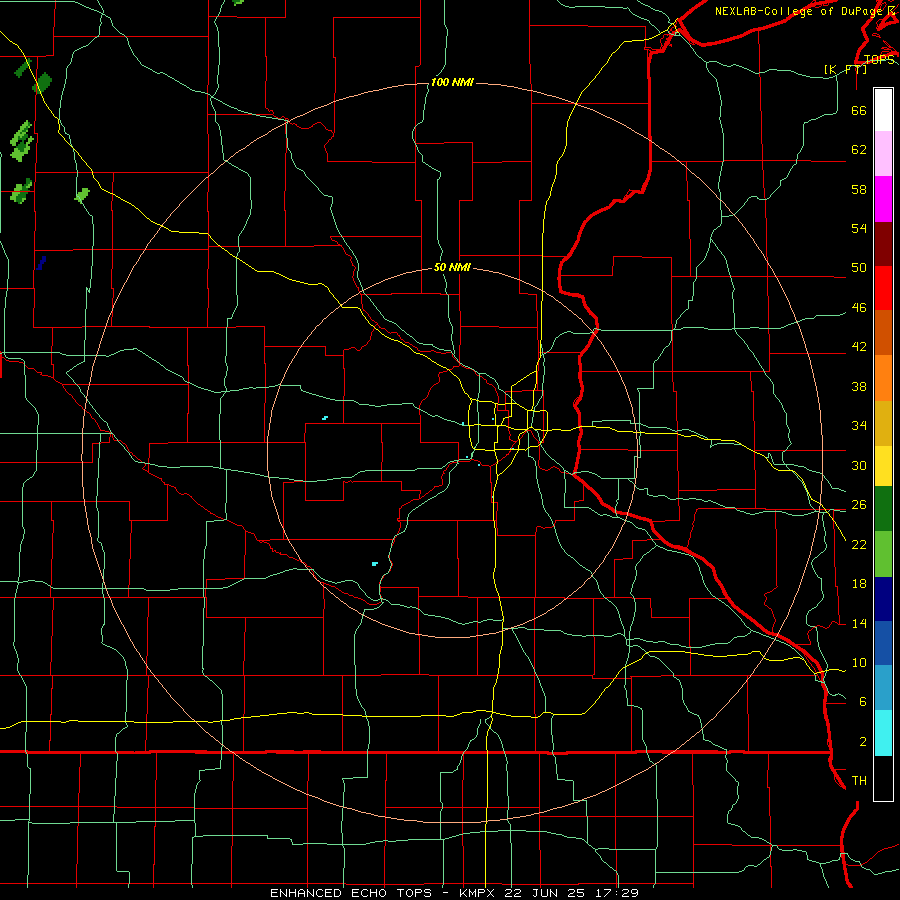Pick the dark red maroon legend swatch

[x=883, y=244]
